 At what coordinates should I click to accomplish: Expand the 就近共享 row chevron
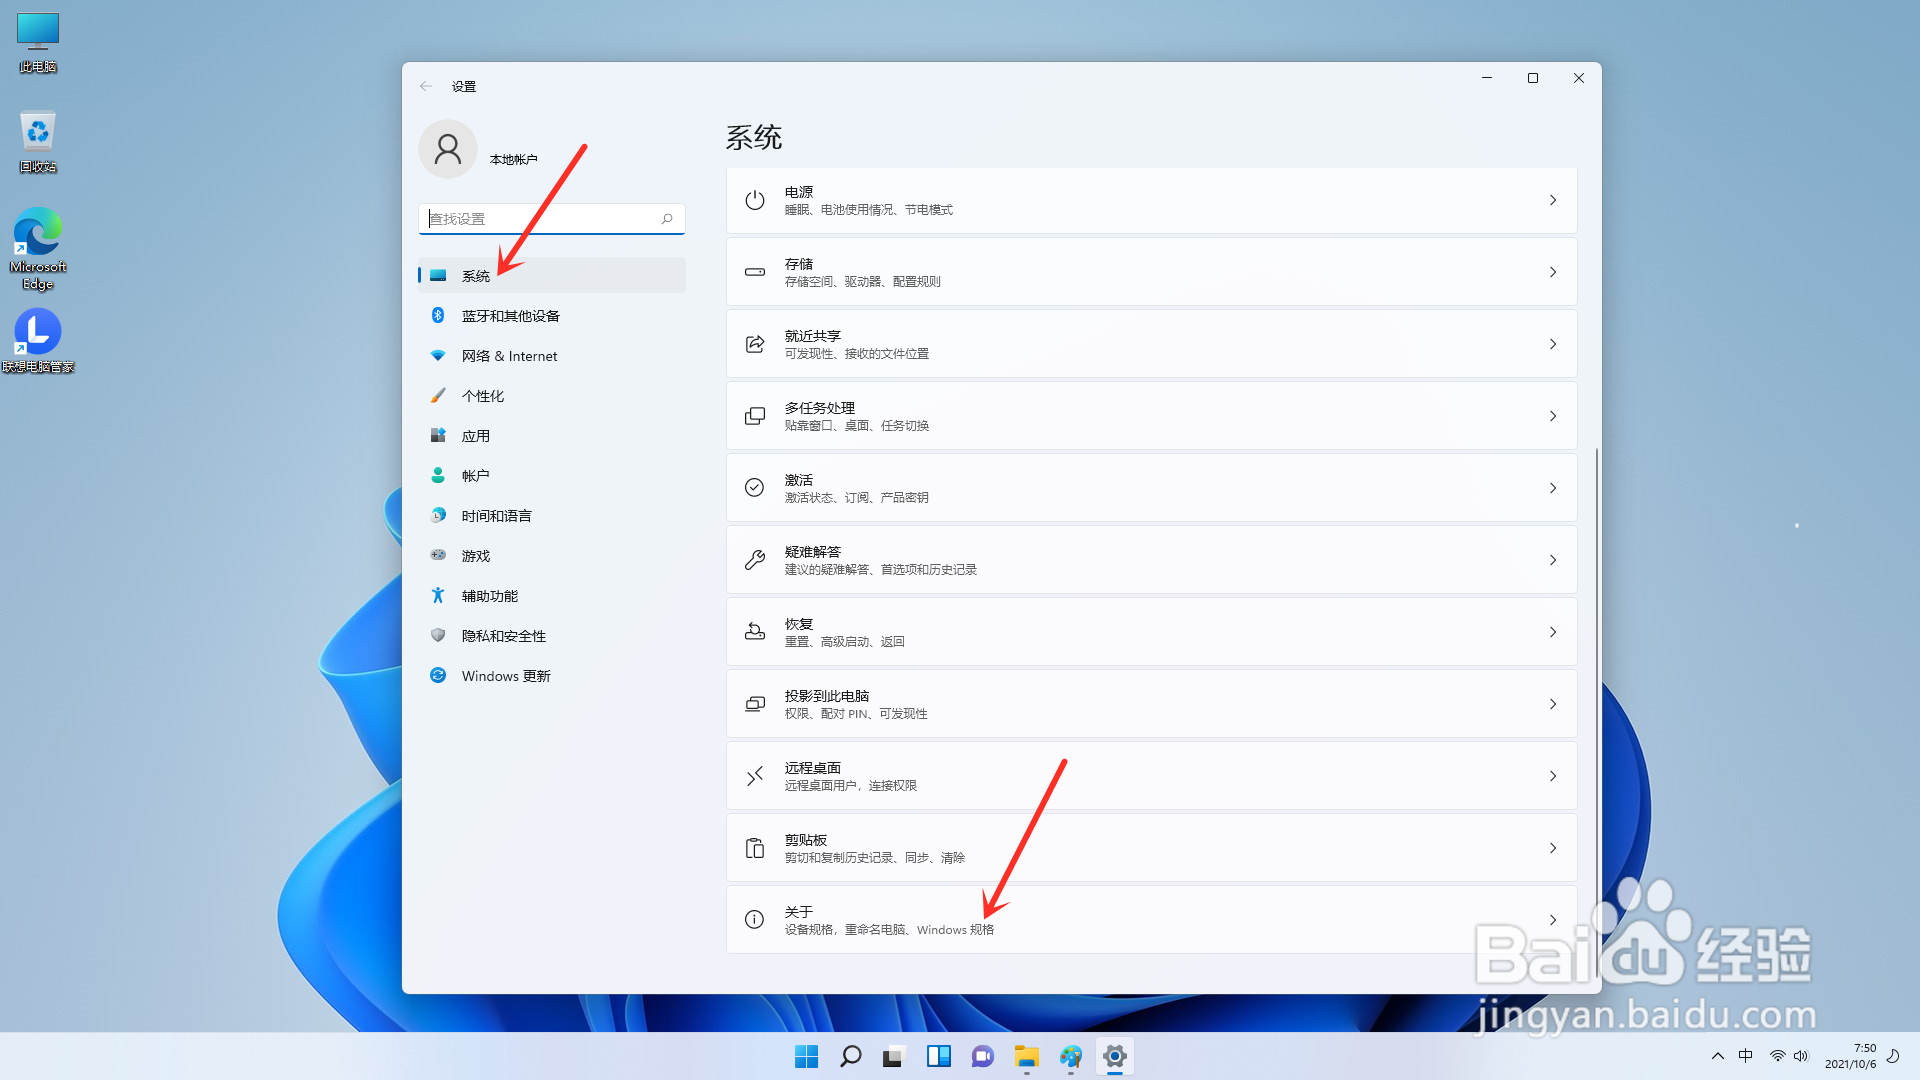coord(1553,344)
